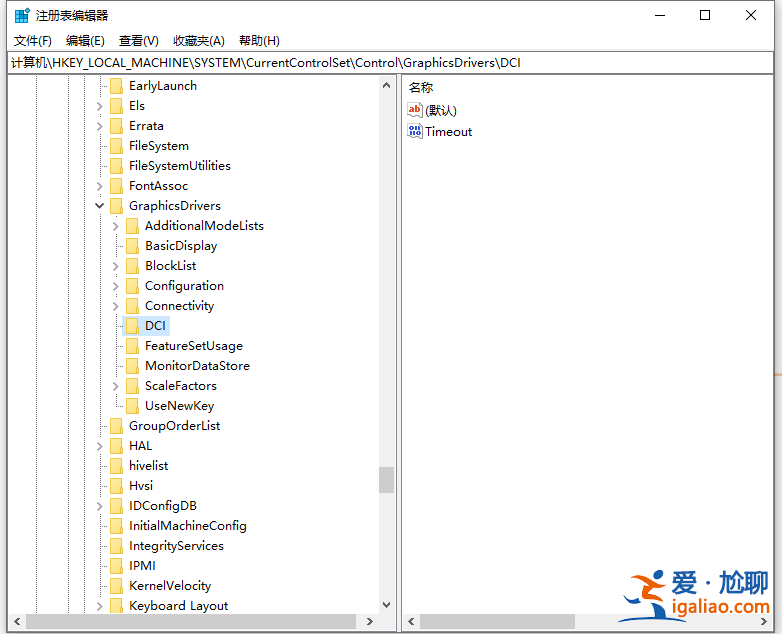
Task: Click the HAL folder icon
Action: coord(116,445)
